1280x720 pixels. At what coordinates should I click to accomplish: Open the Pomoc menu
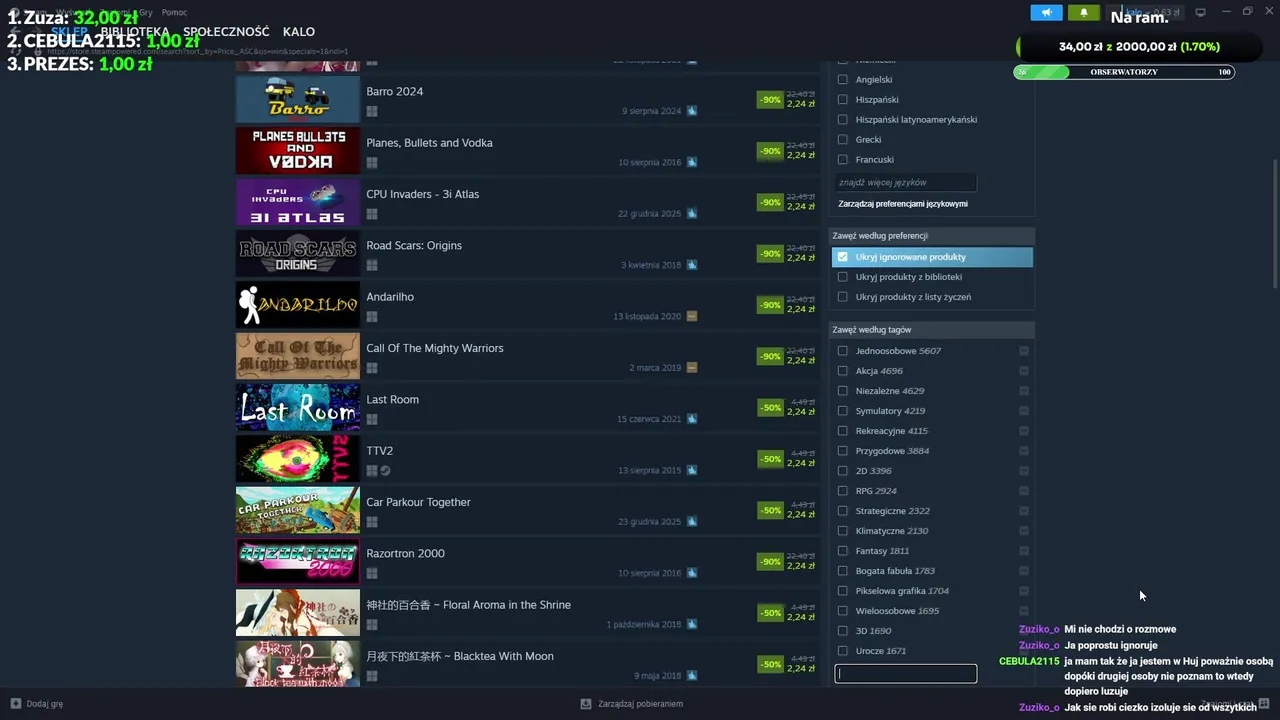click(x=174, y=12)
